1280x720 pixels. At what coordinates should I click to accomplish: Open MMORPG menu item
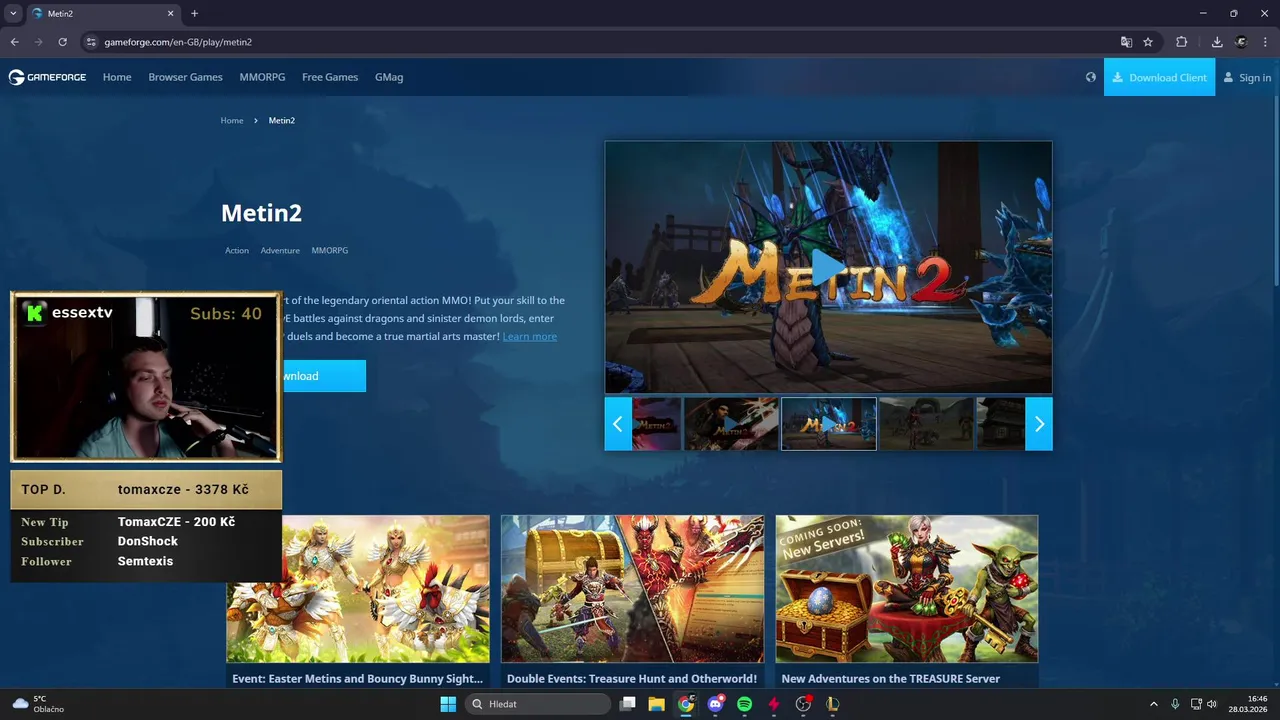(x=262, y=77)
